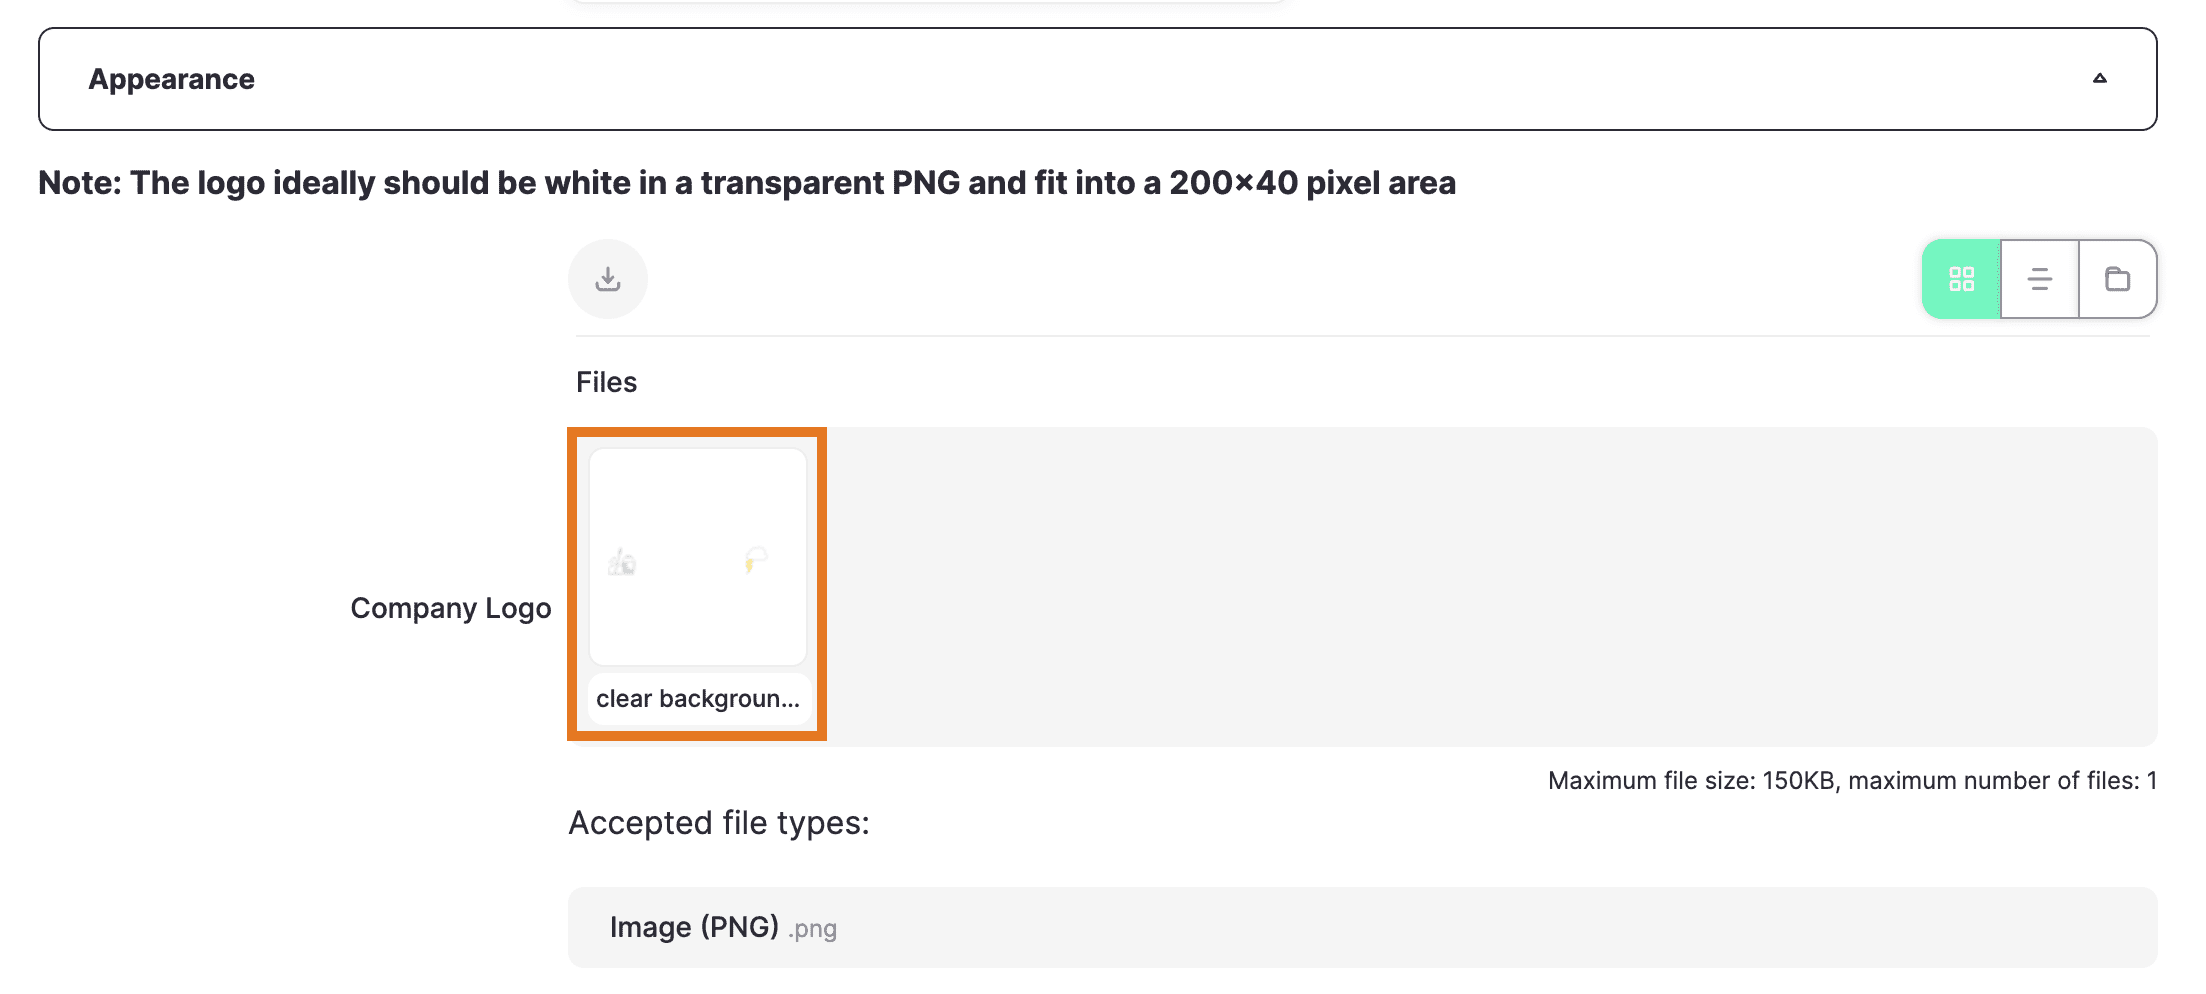Click the .png extension text
Screen dimensions: 2206x994
pos(812,929)
